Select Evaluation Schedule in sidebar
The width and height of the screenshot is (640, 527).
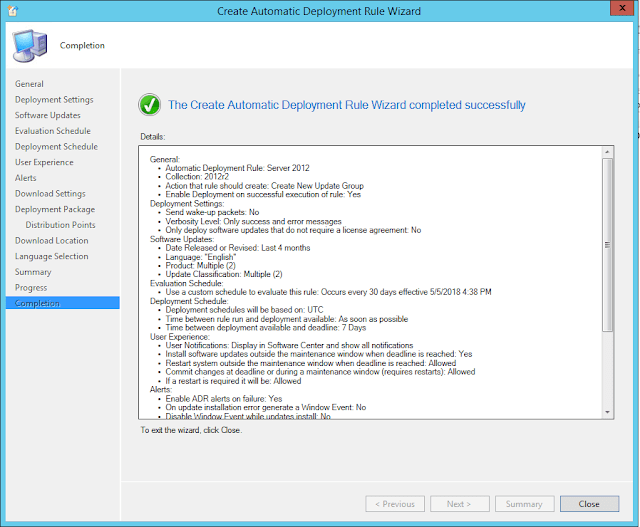pos(52,131)
